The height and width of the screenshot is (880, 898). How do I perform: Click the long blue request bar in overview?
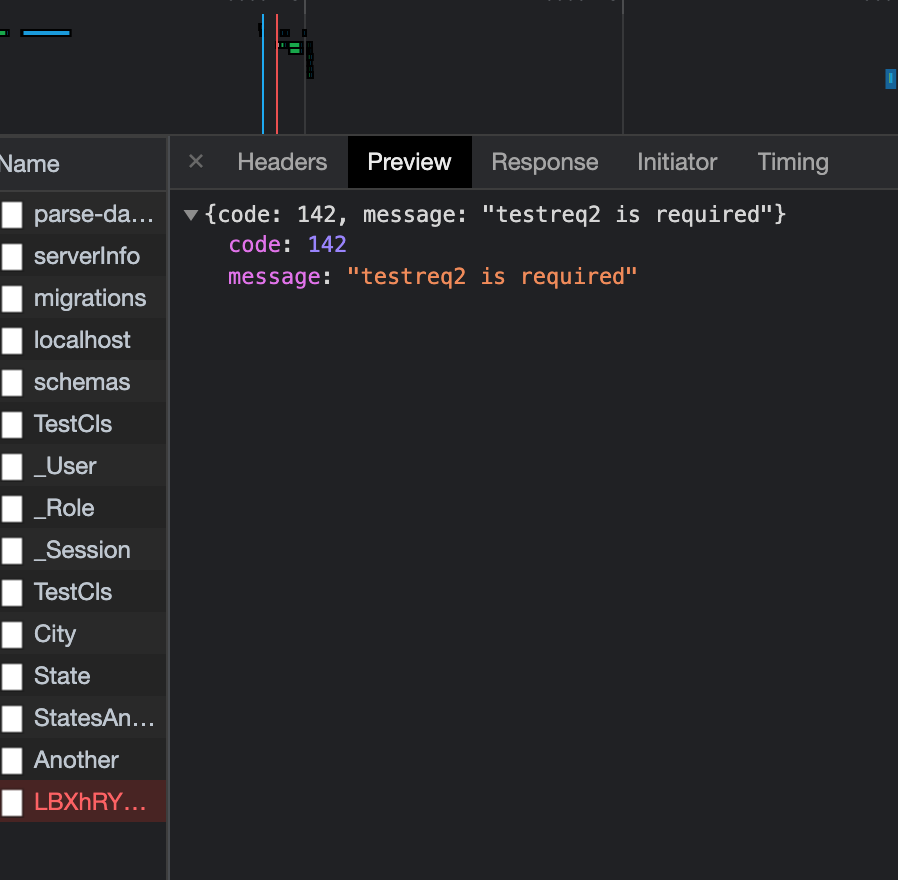click(46, 33)
